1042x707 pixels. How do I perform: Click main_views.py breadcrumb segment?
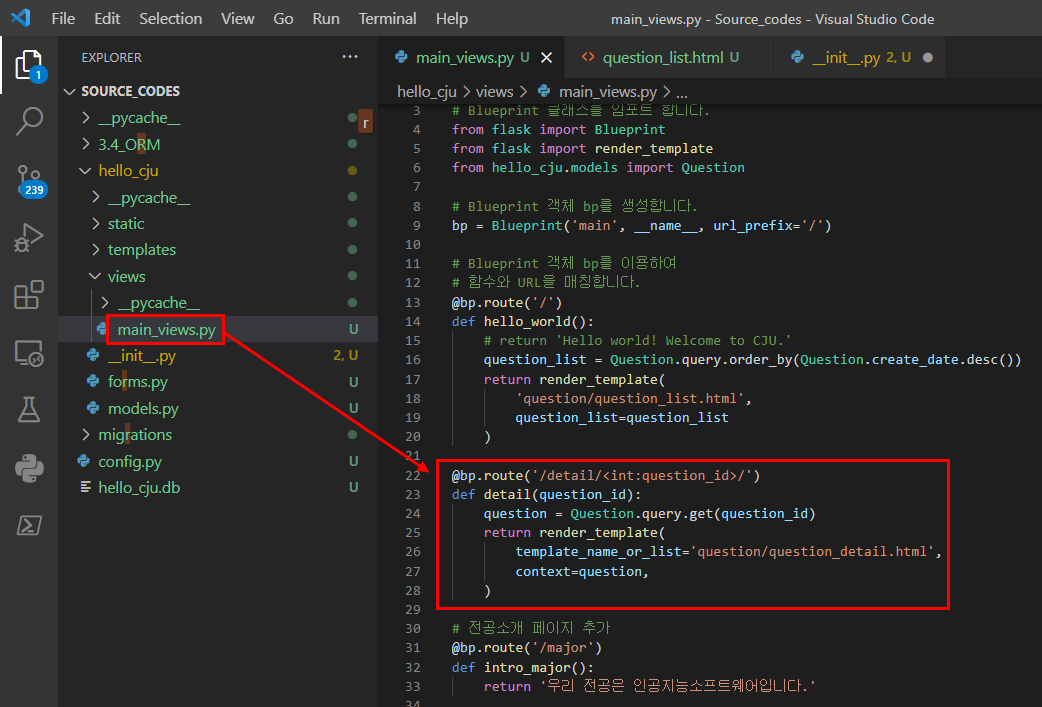(x=607, y=91)
